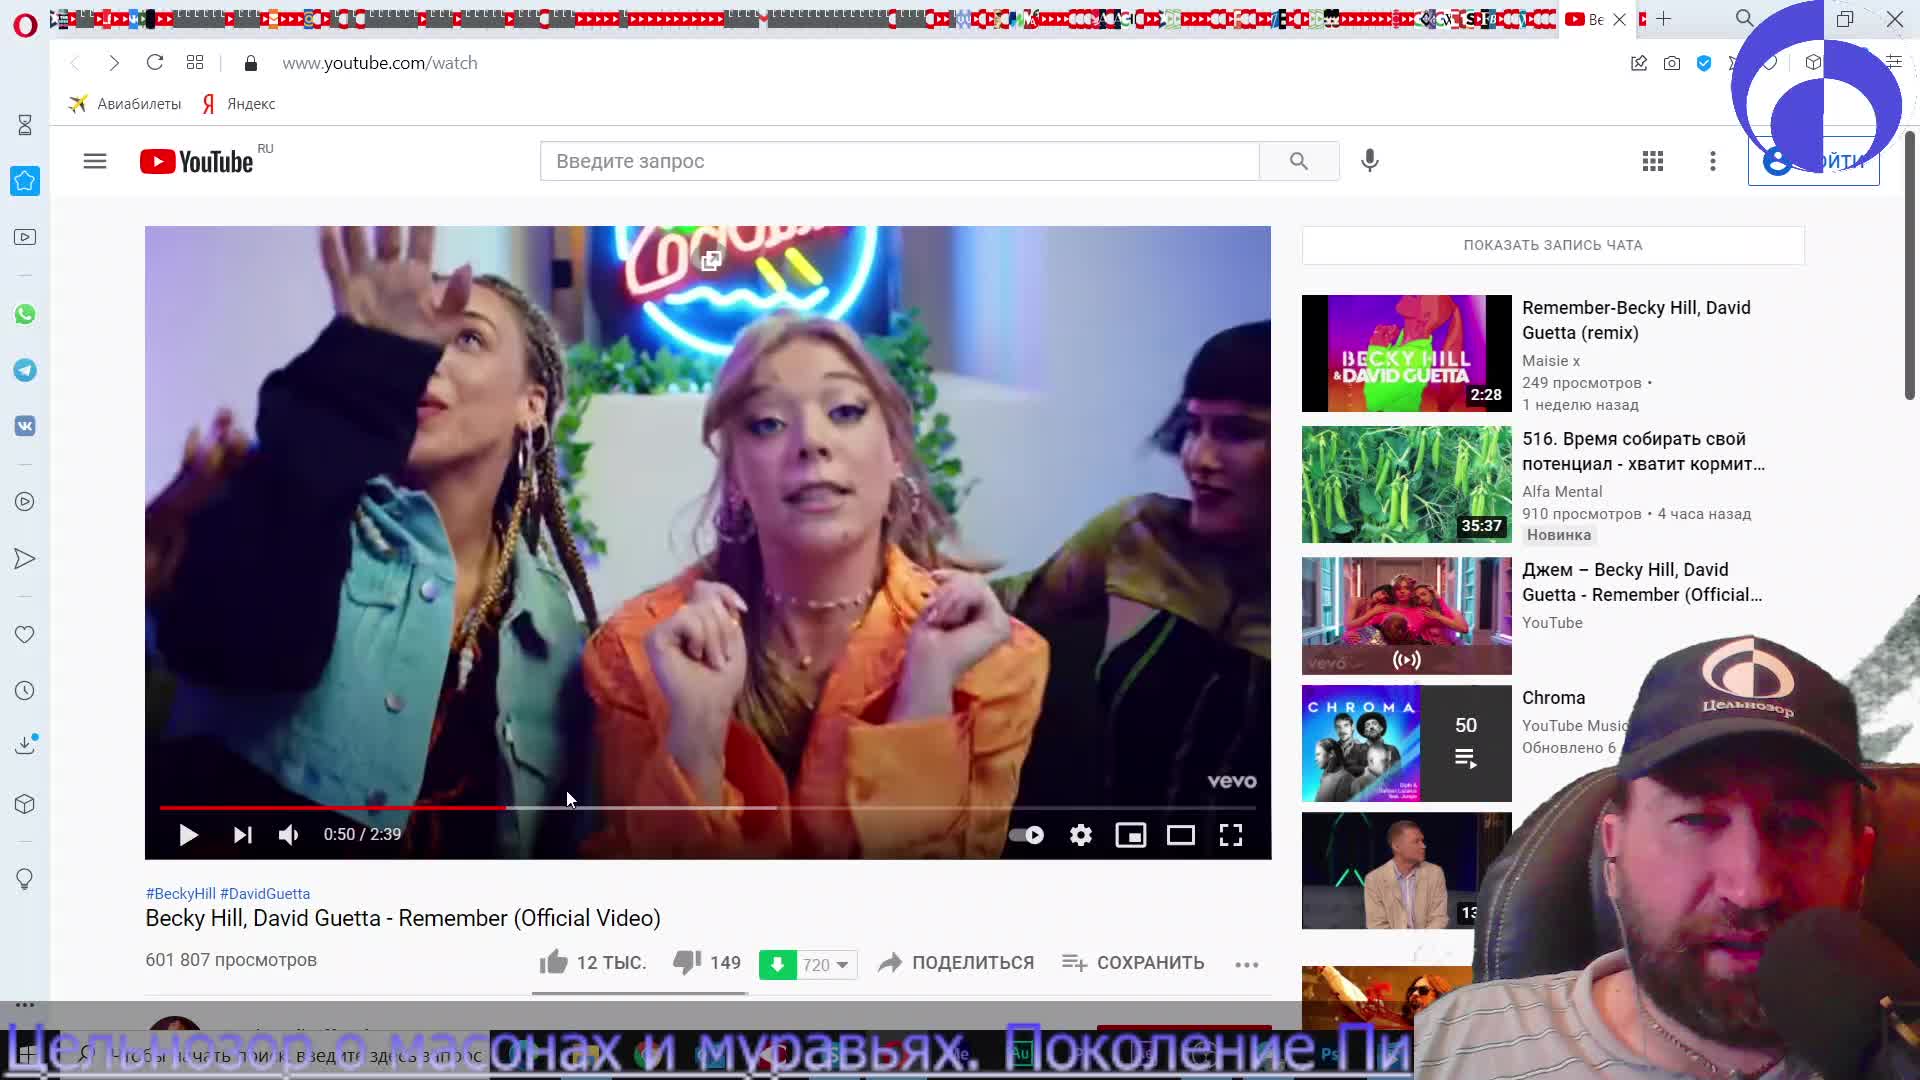Open the 35:37 pea pods video thumbnail
1920x1080 pixels.
(x=1406, y=484)
